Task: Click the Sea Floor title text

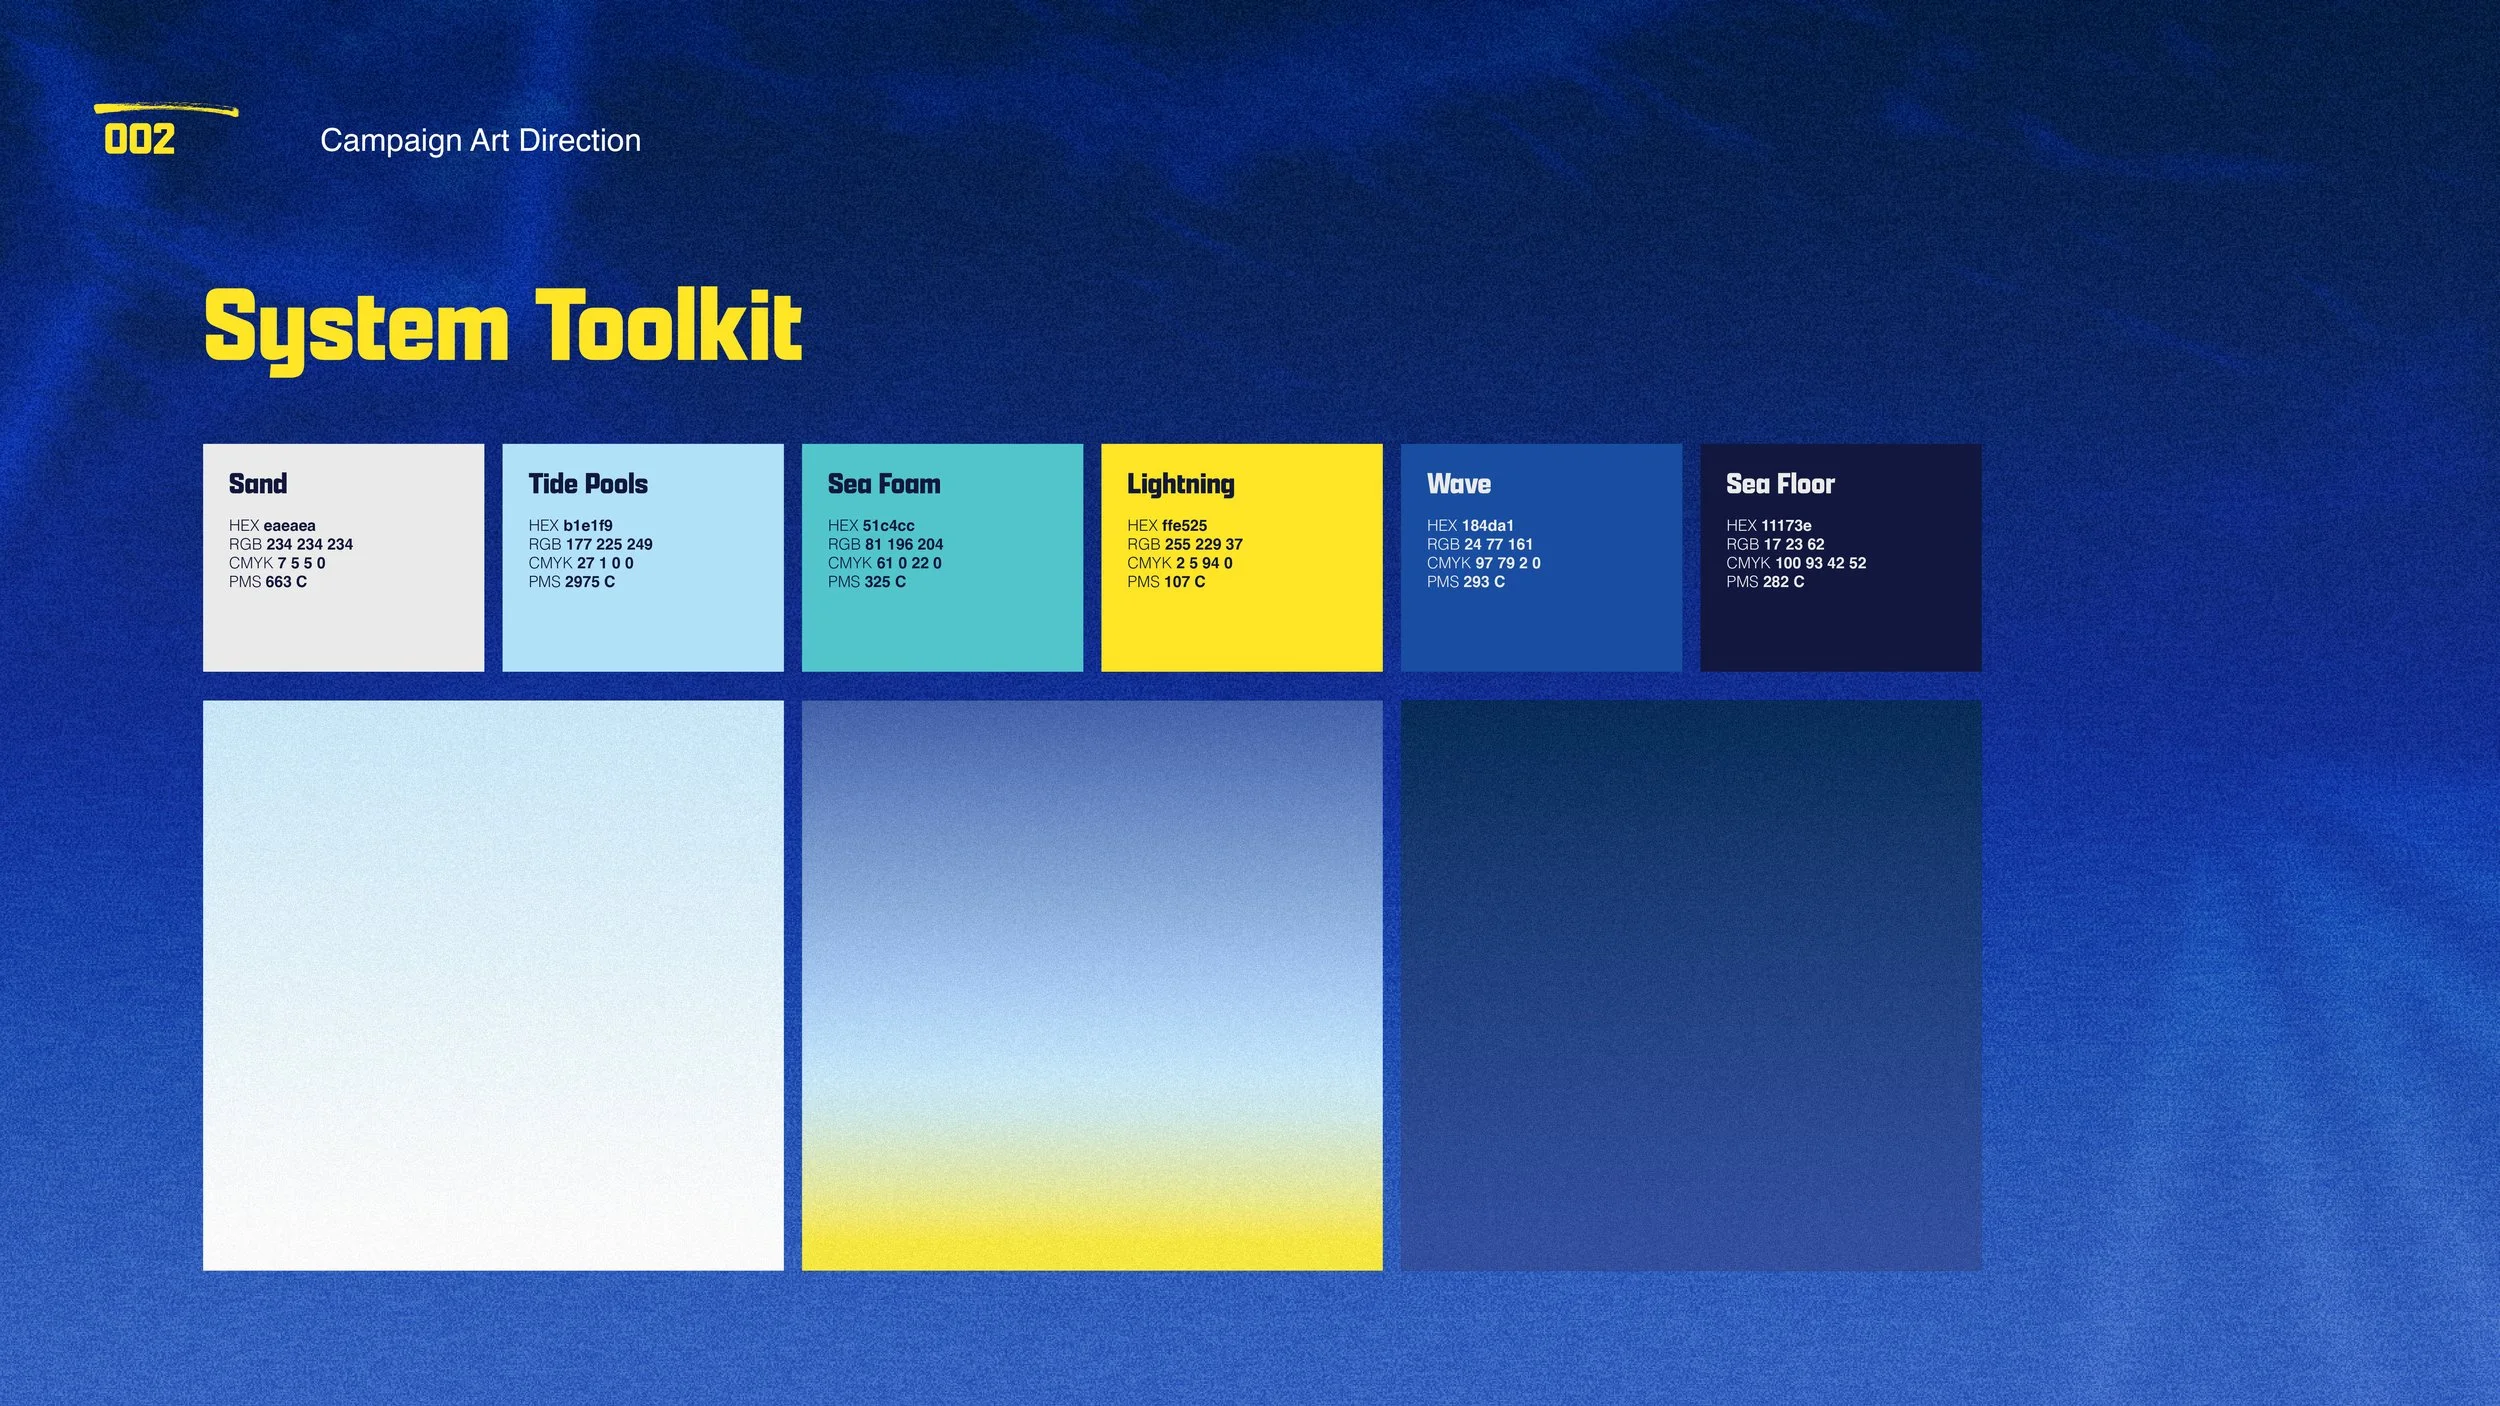Action: (x=1780, y=484)
